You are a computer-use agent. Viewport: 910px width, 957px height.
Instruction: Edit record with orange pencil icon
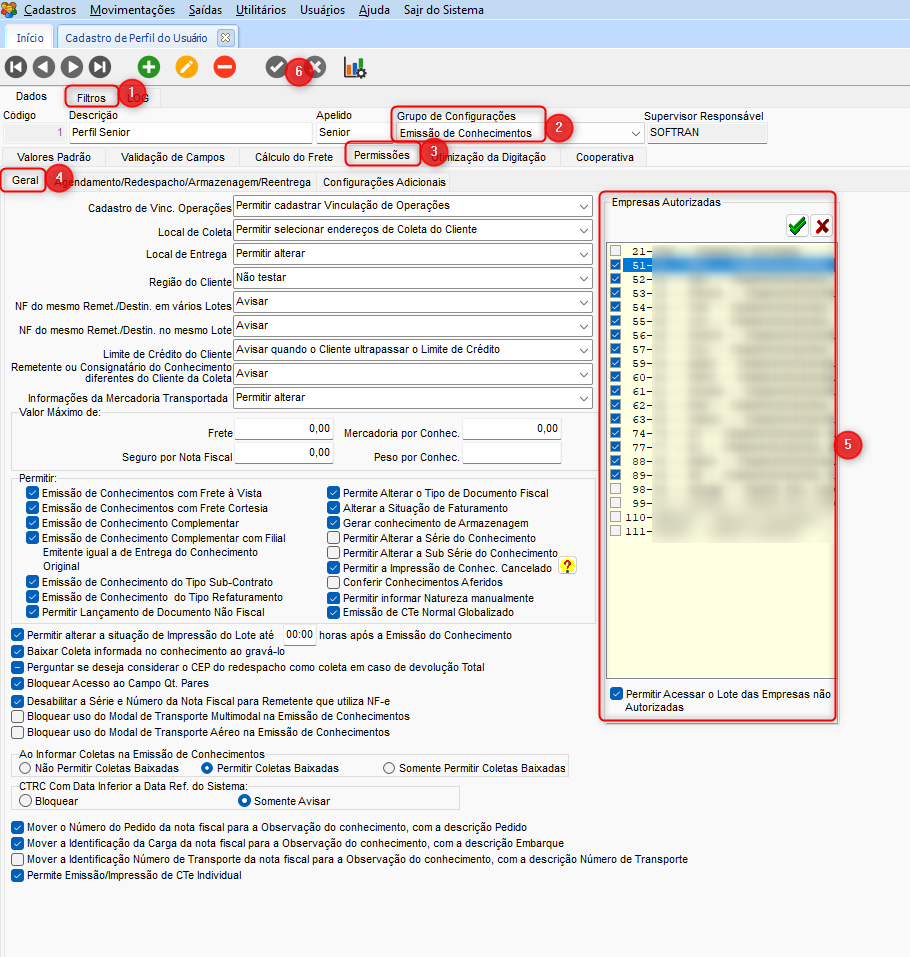[x=187, y=67]
